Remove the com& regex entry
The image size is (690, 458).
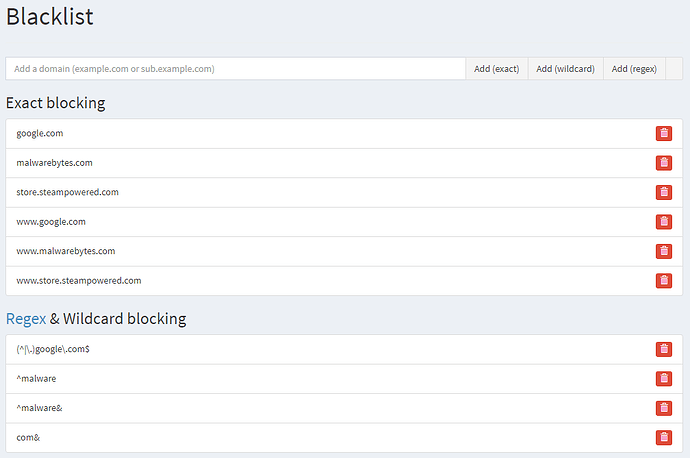coord(664,438)
